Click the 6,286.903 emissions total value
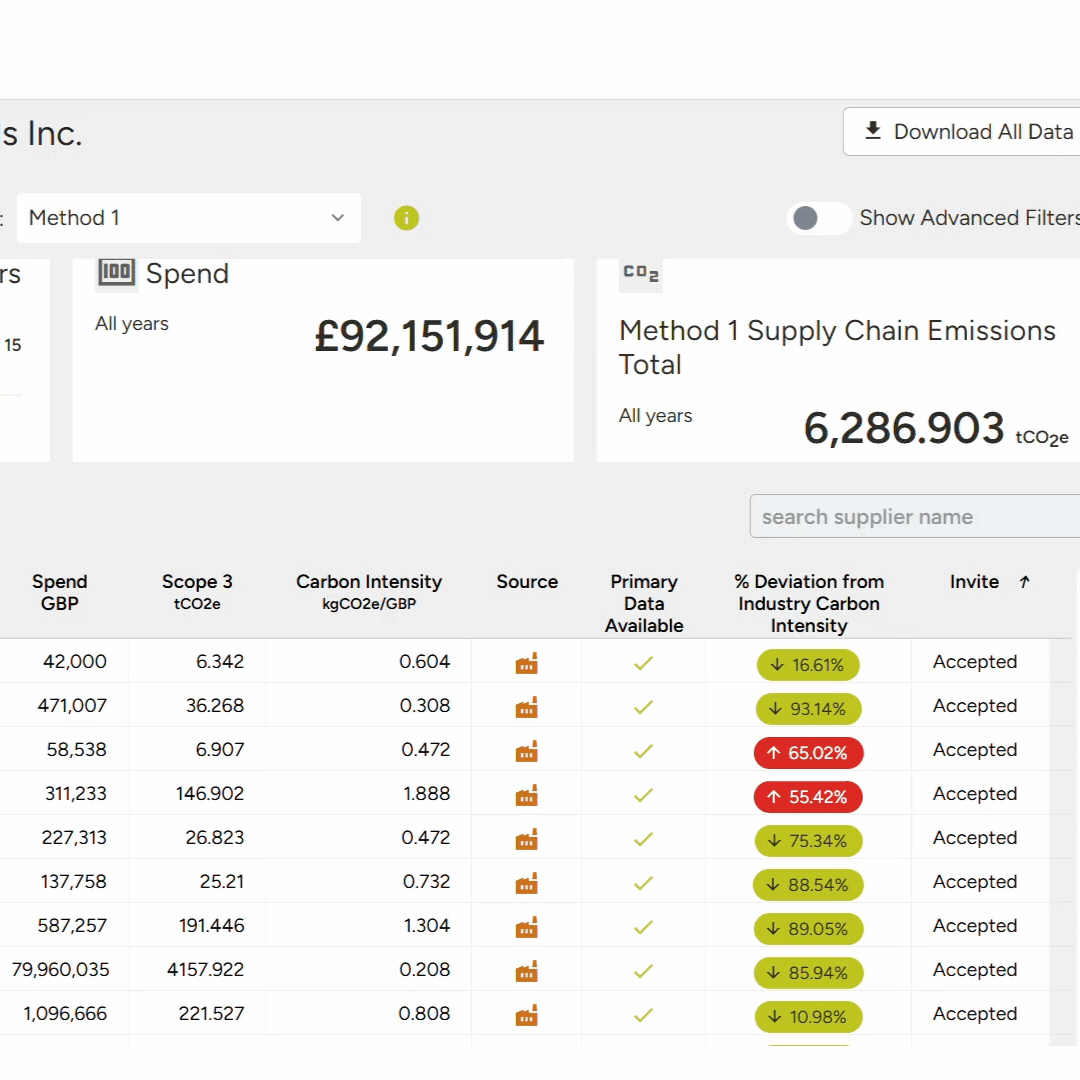The height and width of the screenshot is (1080, 1080). coord(904,428)
